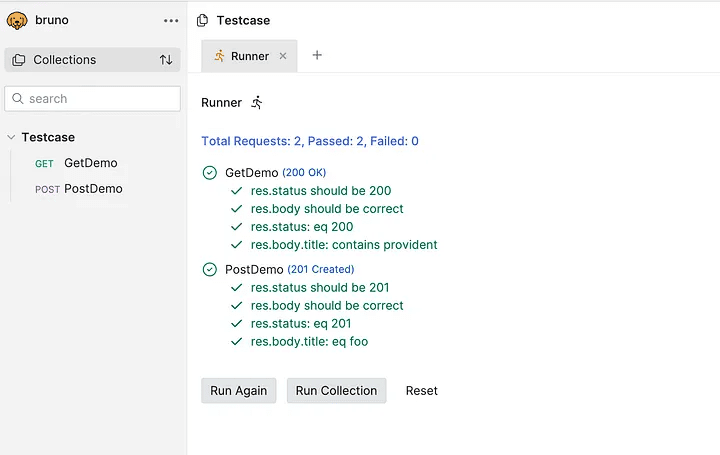720x455 pixels.
Task: Open the POST PostDemo request
Action: point(79,189)
